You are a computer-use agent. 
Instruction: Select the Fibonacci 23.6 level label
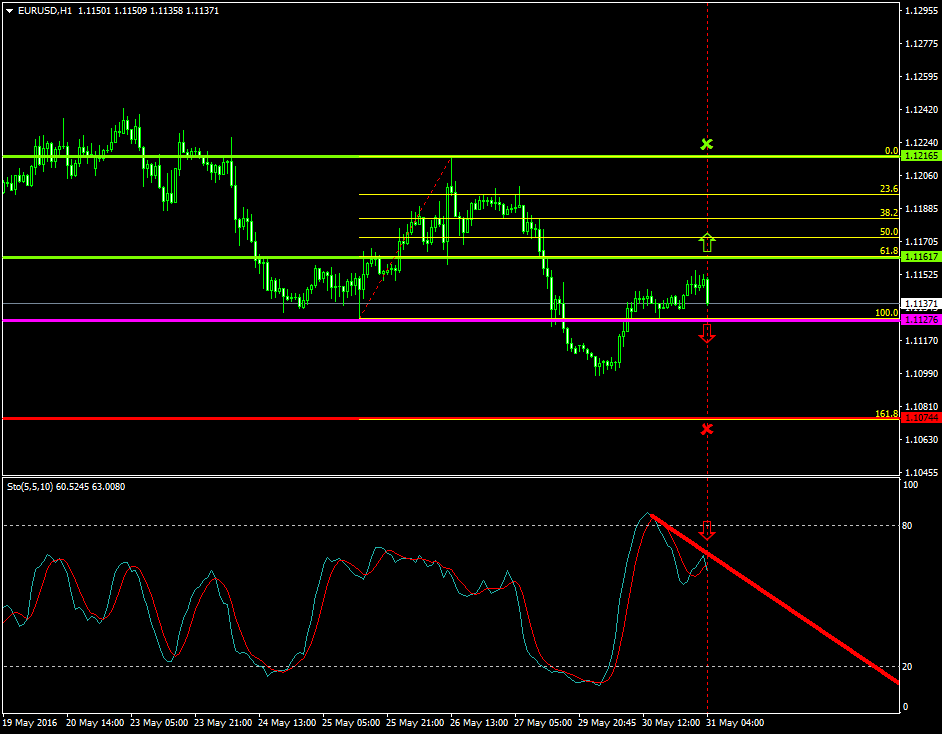888,188
